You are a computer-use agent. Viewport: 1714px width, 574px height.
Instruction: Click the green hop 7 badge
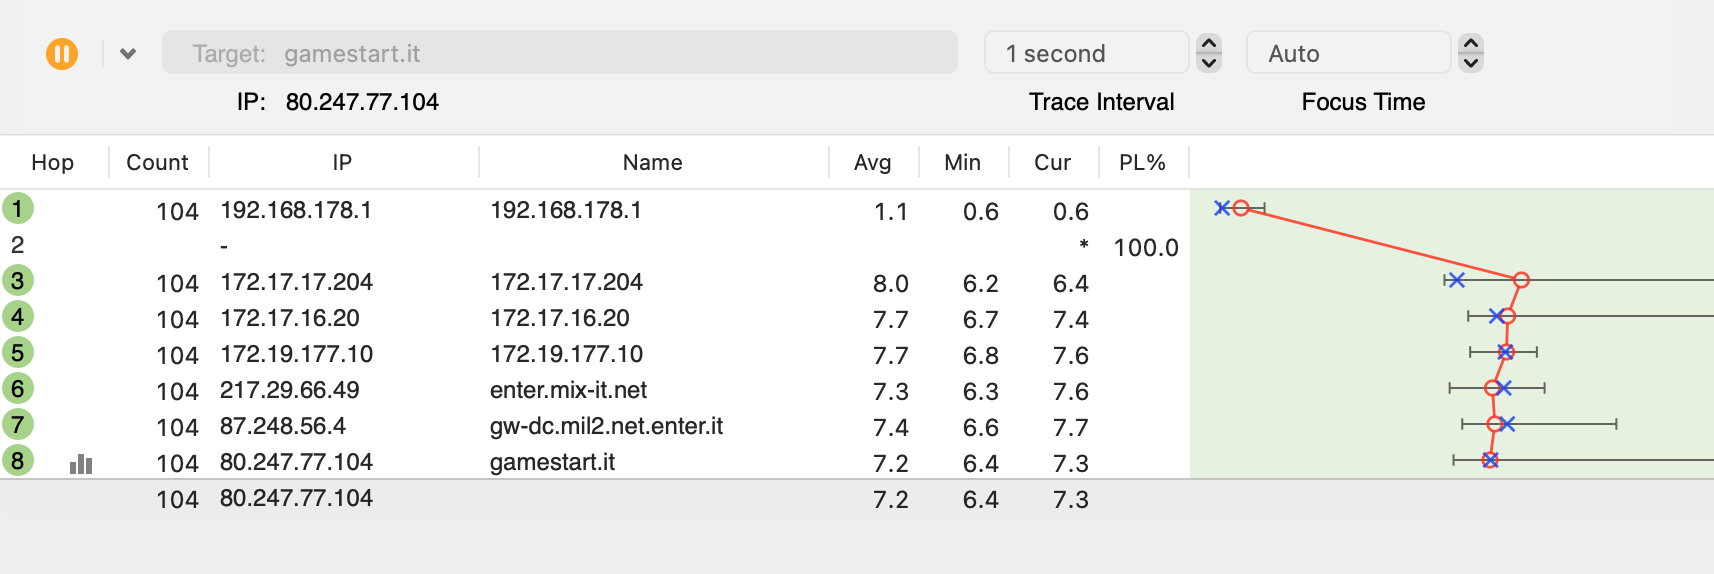18,425
